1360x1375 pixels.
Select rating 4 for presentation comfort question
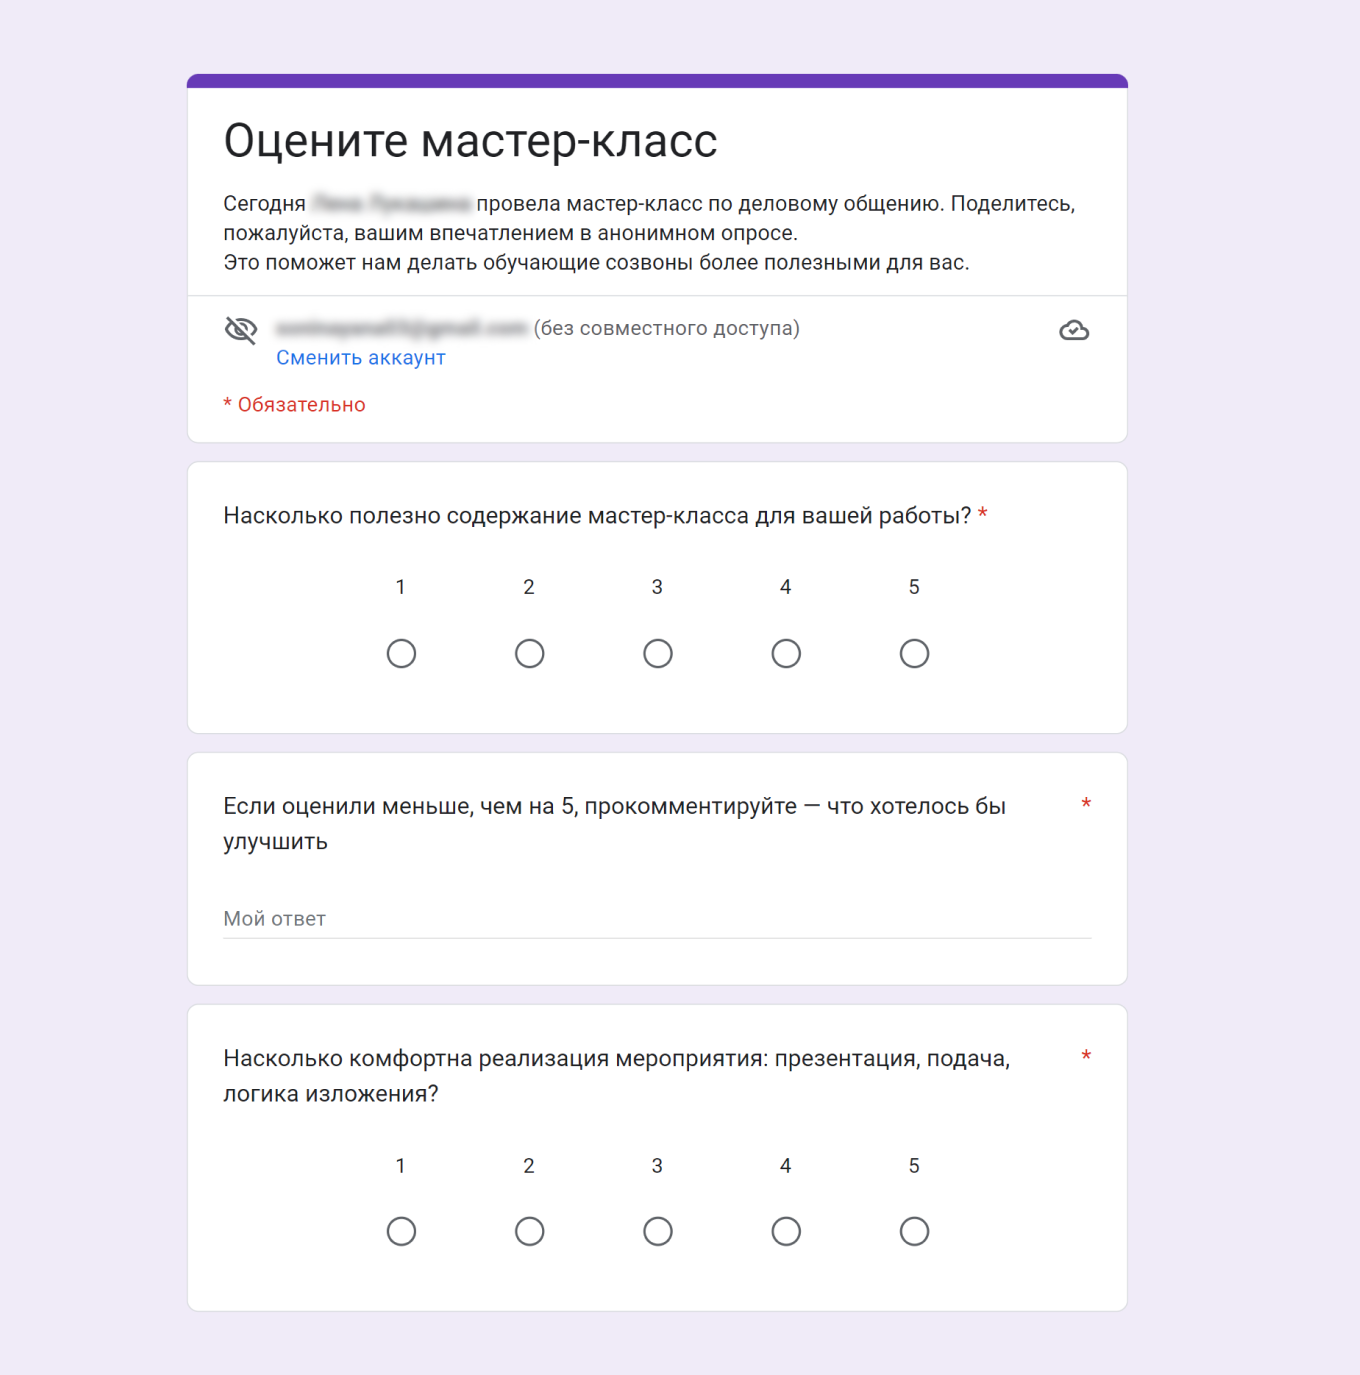coord(786,1231)
